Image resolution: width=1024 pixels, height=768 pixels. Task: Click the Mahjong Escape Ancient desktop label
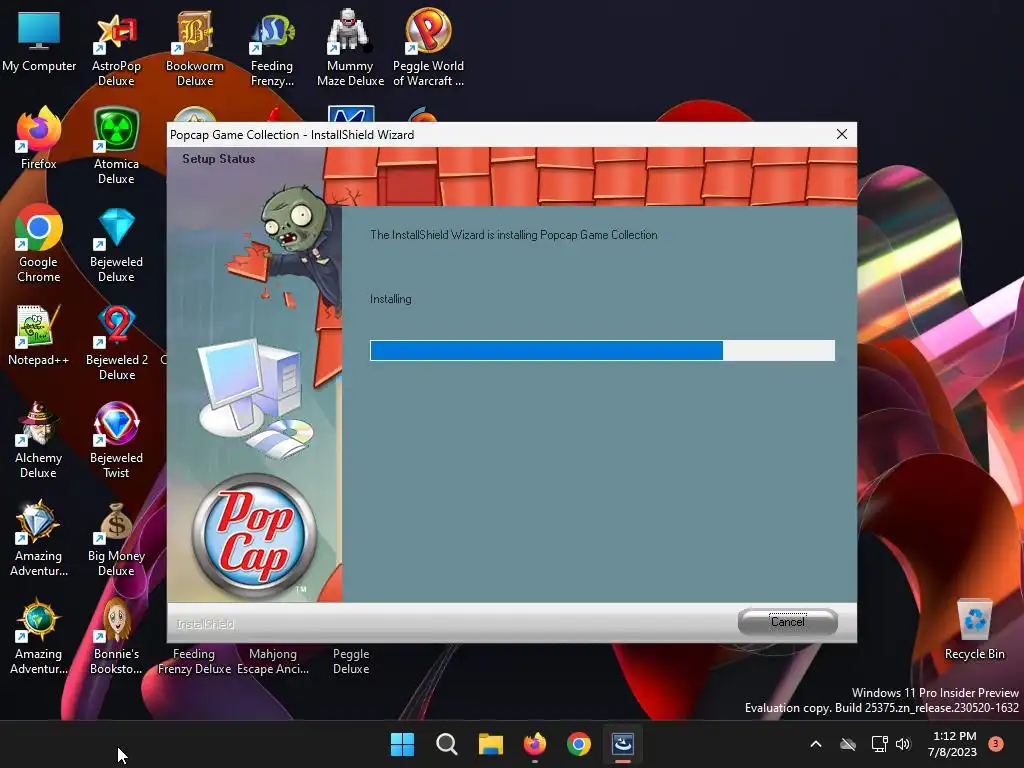pos(273,661)
